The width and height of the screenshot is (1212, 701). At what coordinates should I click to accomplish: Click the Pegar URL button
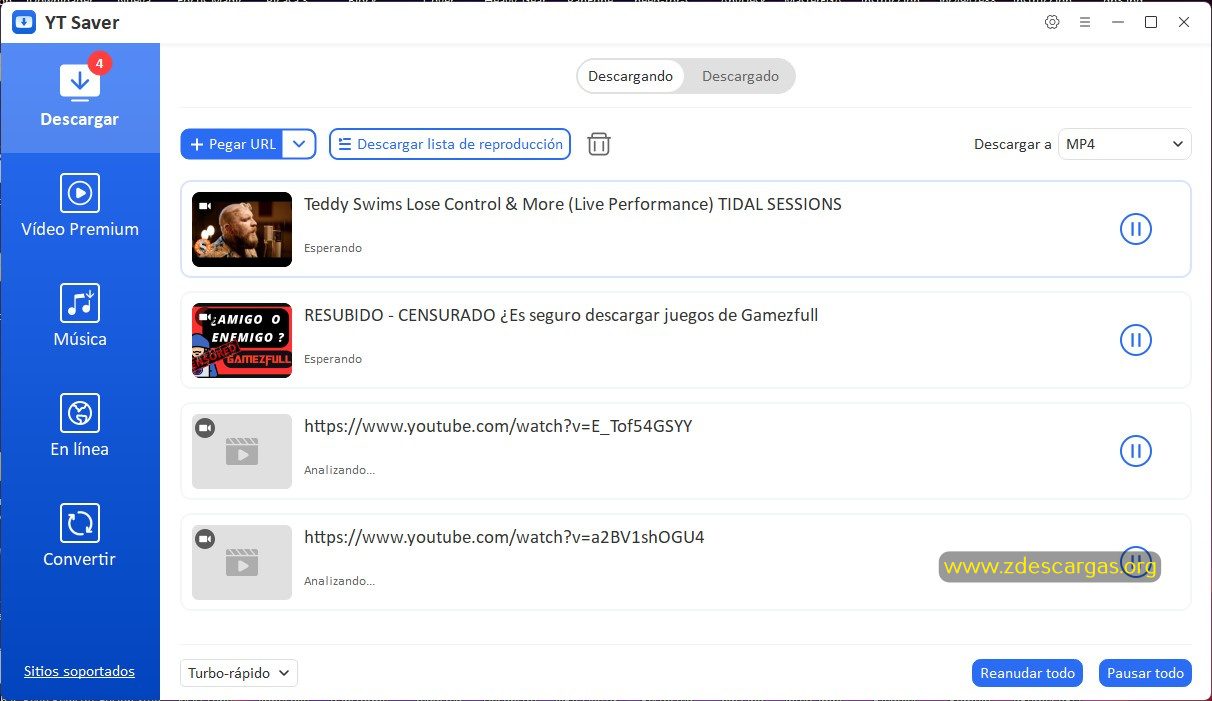(x=232, y=144)
